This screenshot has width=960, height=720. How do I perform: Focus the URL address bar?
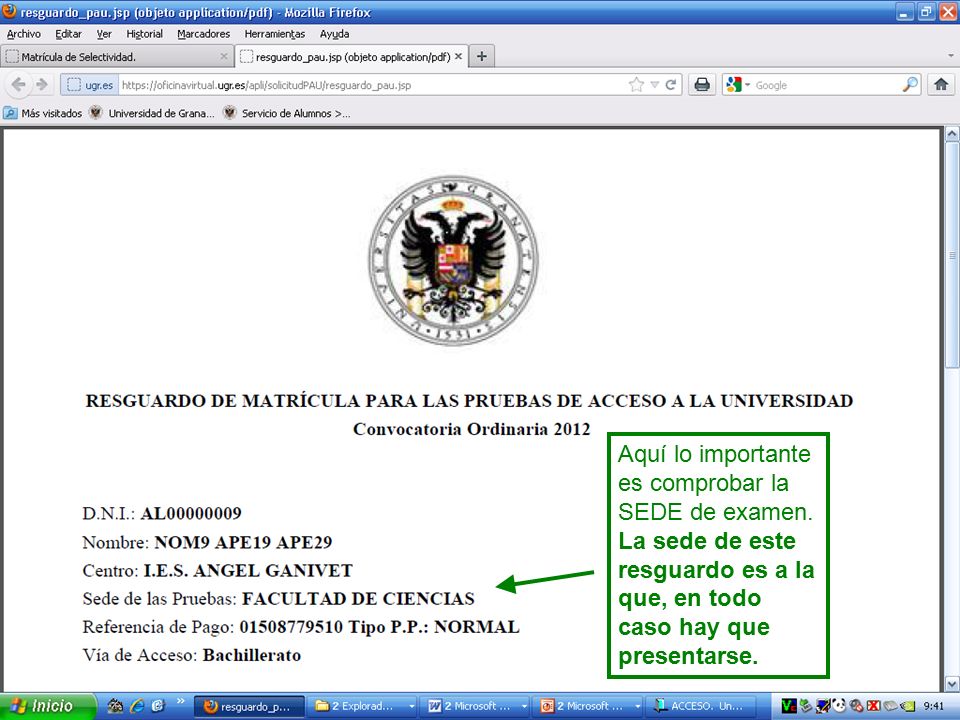click(x=372, y=85)
